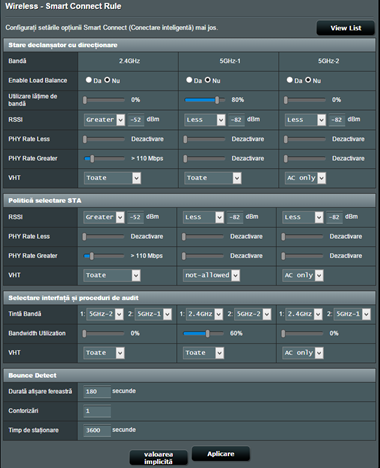The image size is (380, 468).
Task: Select Nu for 2.4GHz Load Balance
Action: 107,80
